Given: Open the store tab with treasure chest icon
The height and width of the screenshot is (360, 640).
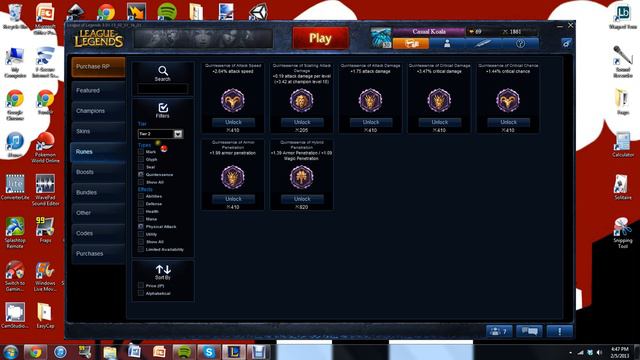Looking at the screenshot, I should pos(411,44).
